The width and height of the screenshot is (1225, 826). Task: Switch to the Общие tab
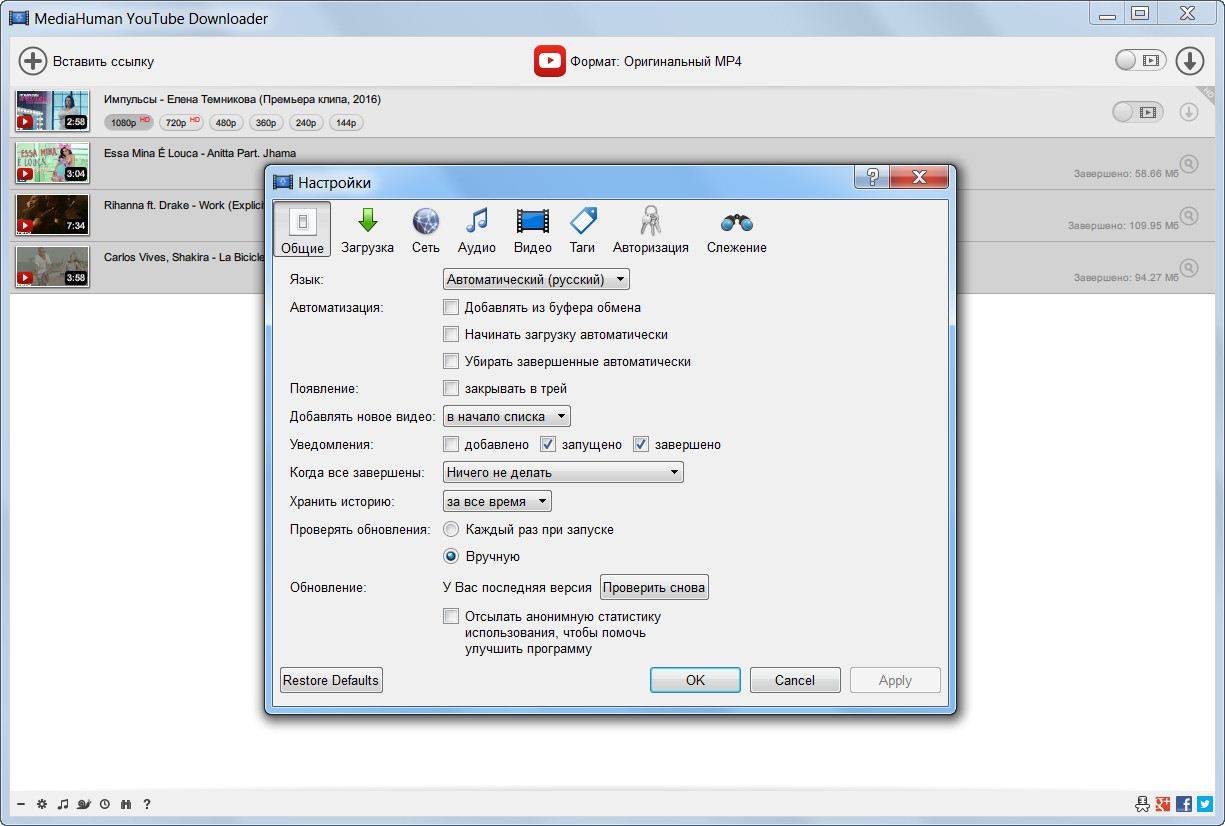tap(302, 230)
